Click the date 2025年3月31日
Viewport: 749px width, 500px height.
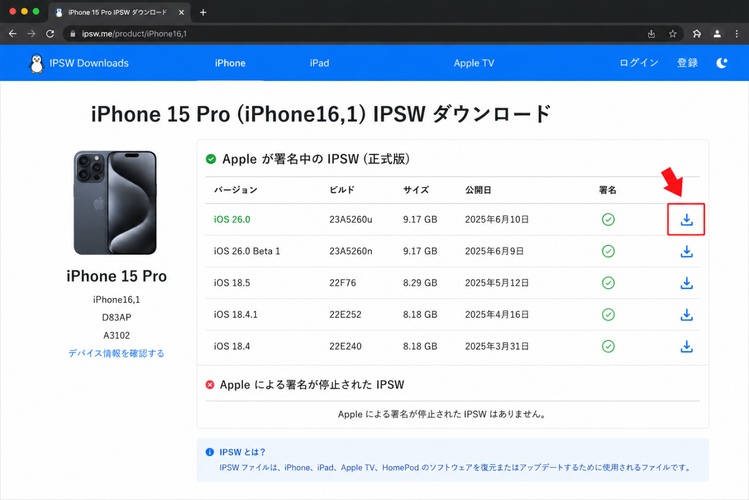497,346
